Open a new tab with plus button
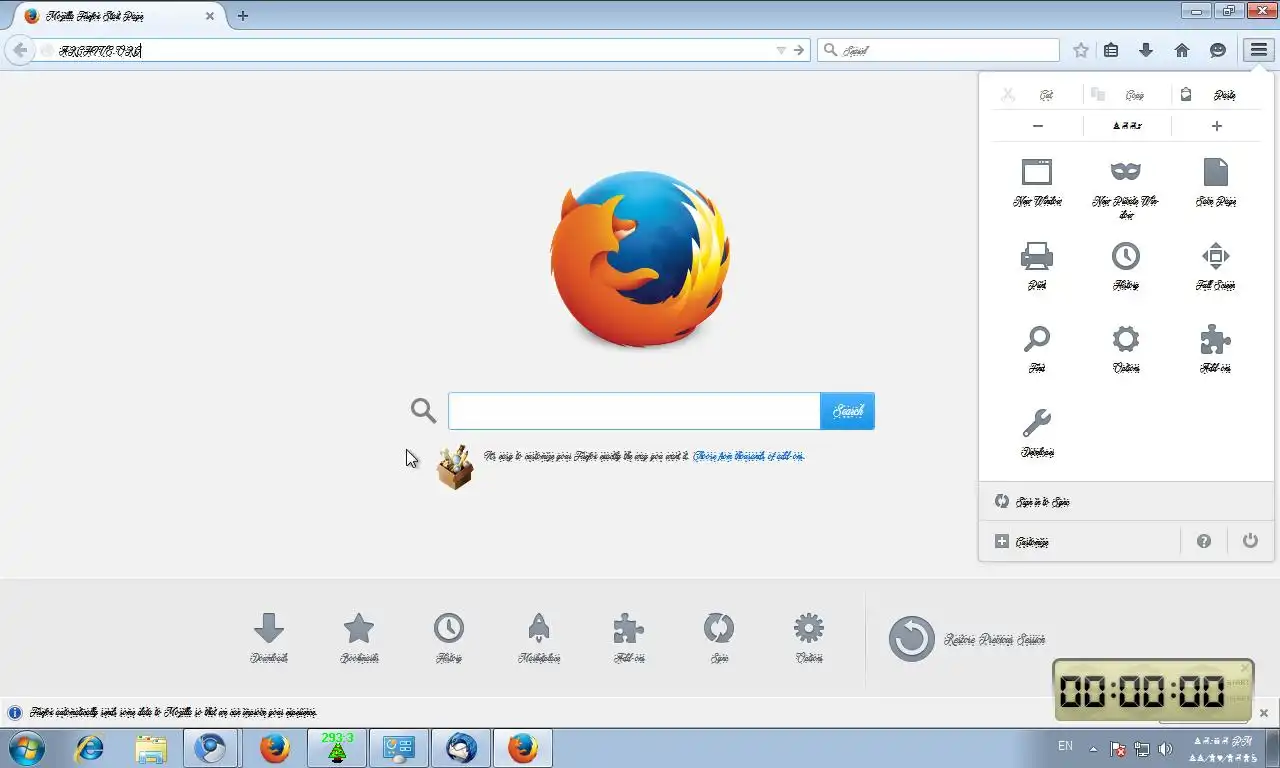 point(243,16)
